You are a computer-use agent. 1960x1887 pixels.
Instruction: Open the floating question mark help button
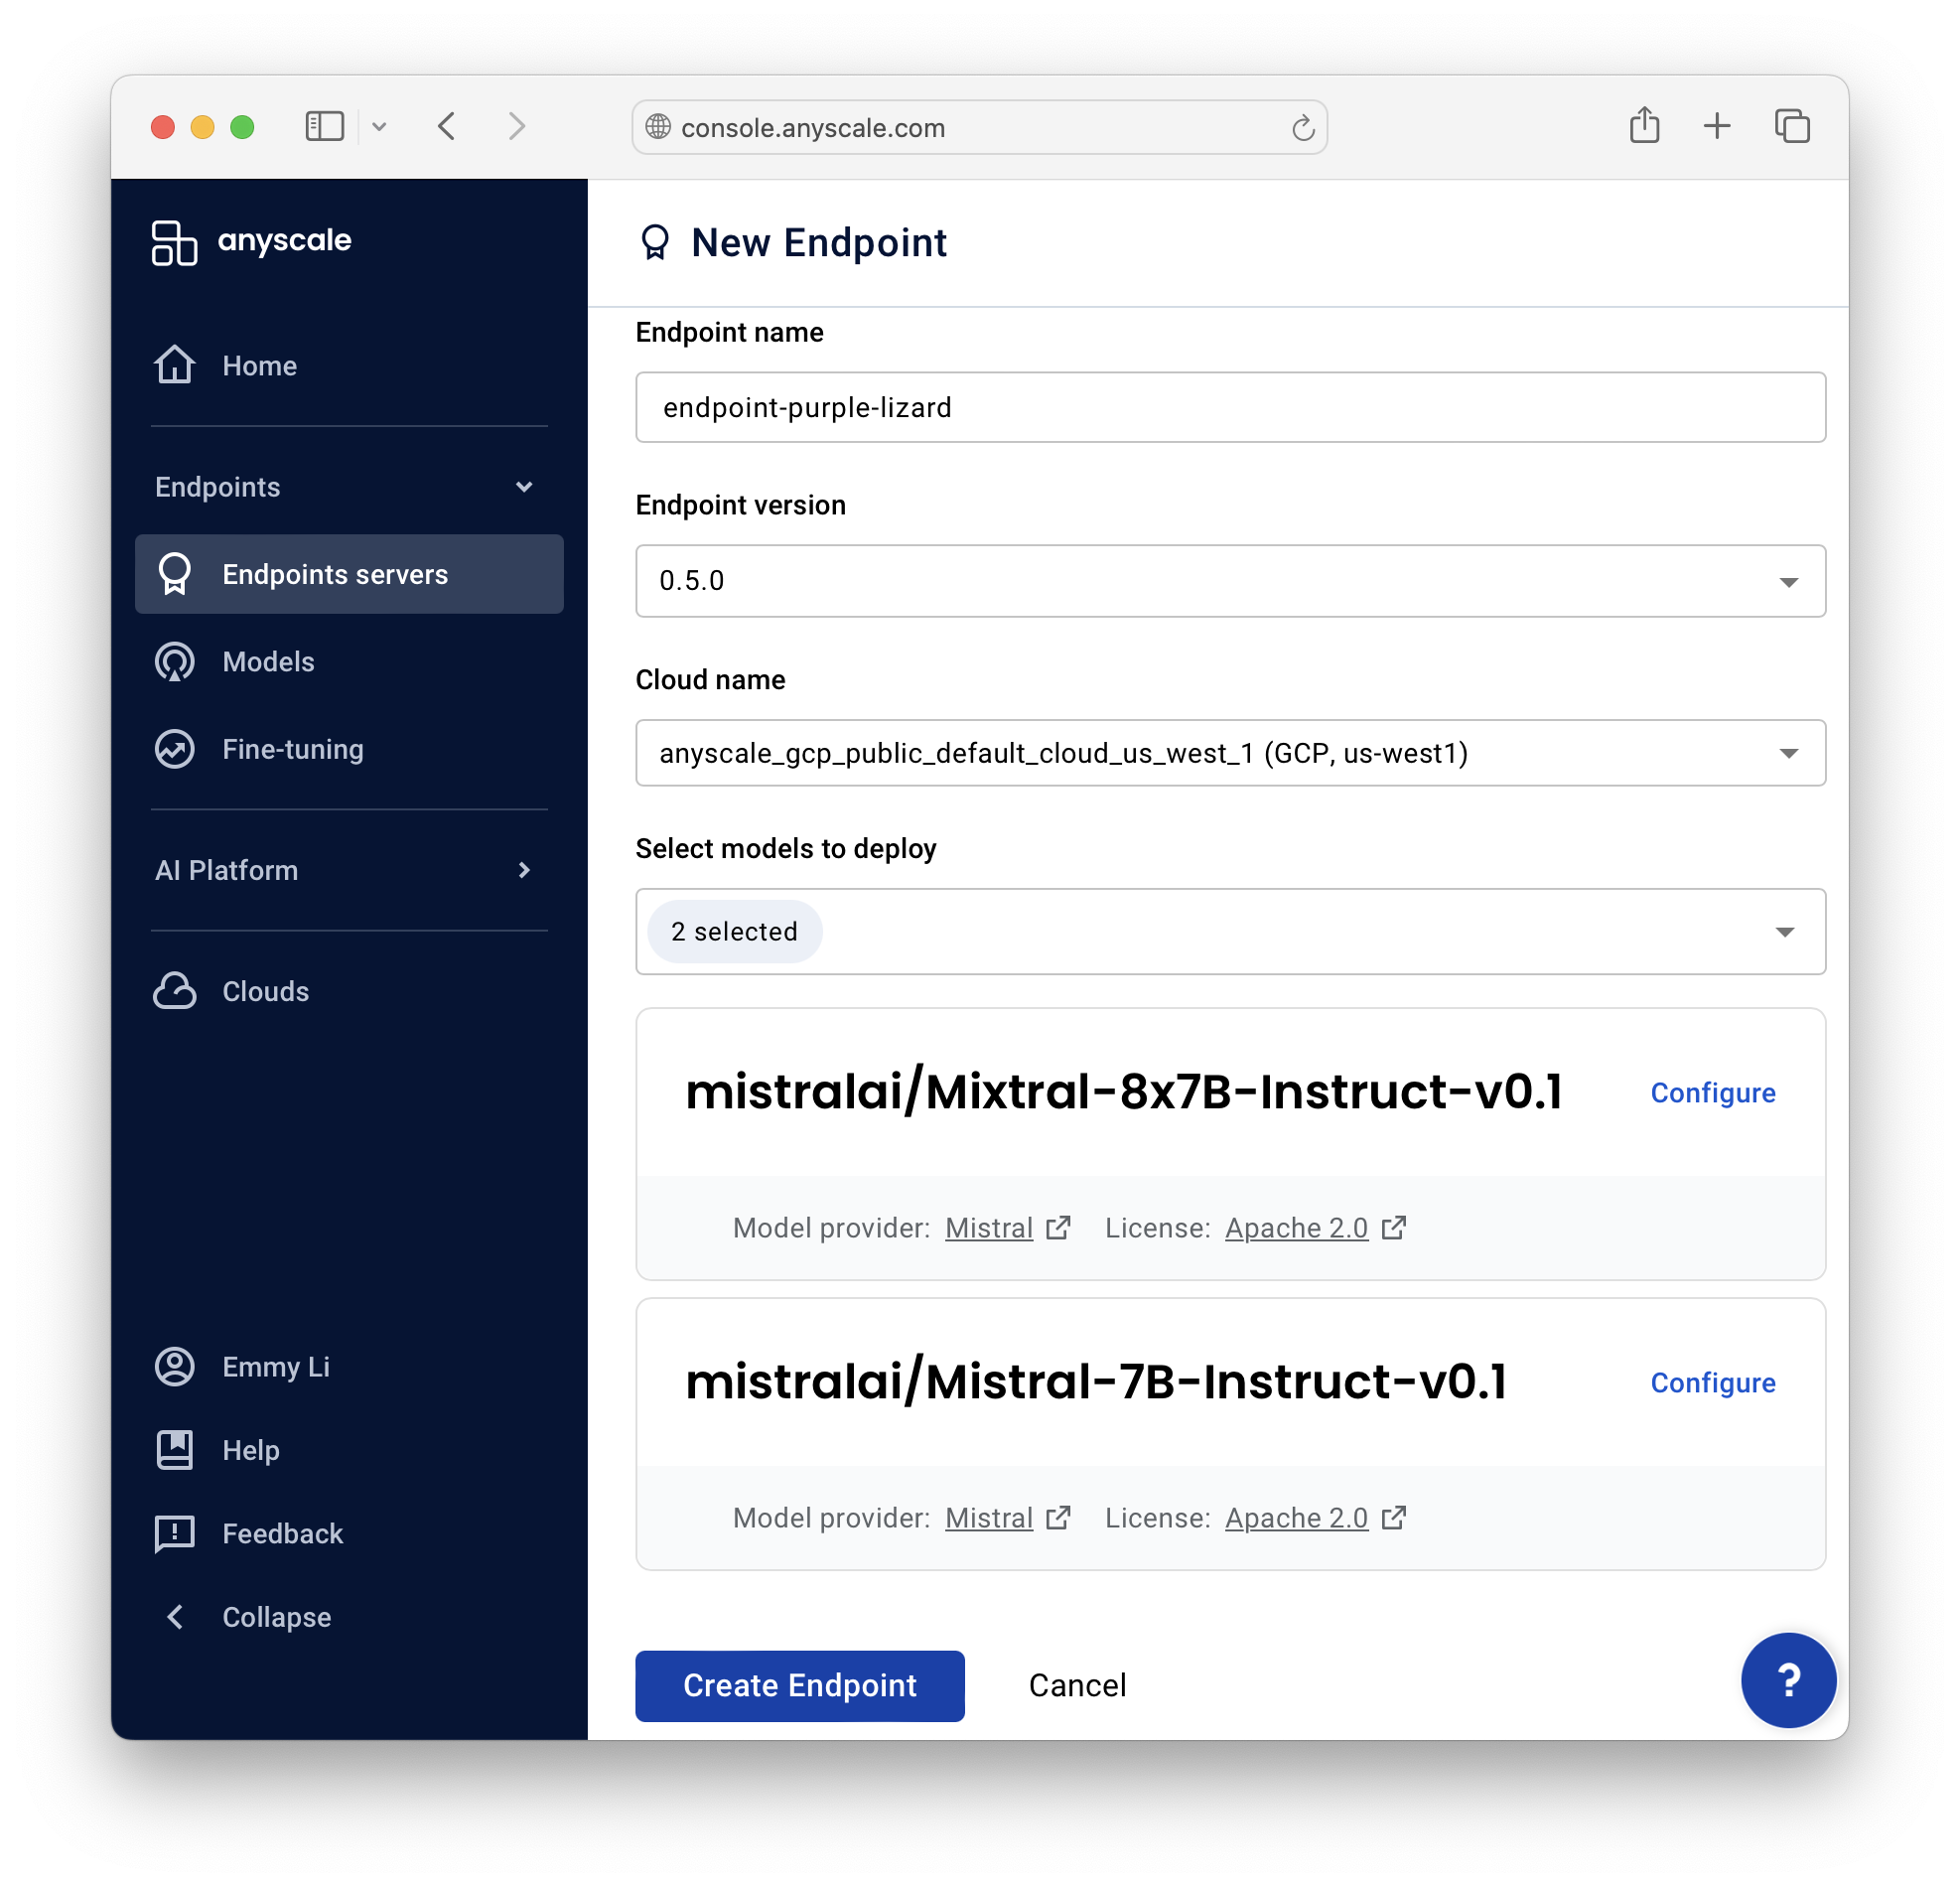(1788, 1680)
